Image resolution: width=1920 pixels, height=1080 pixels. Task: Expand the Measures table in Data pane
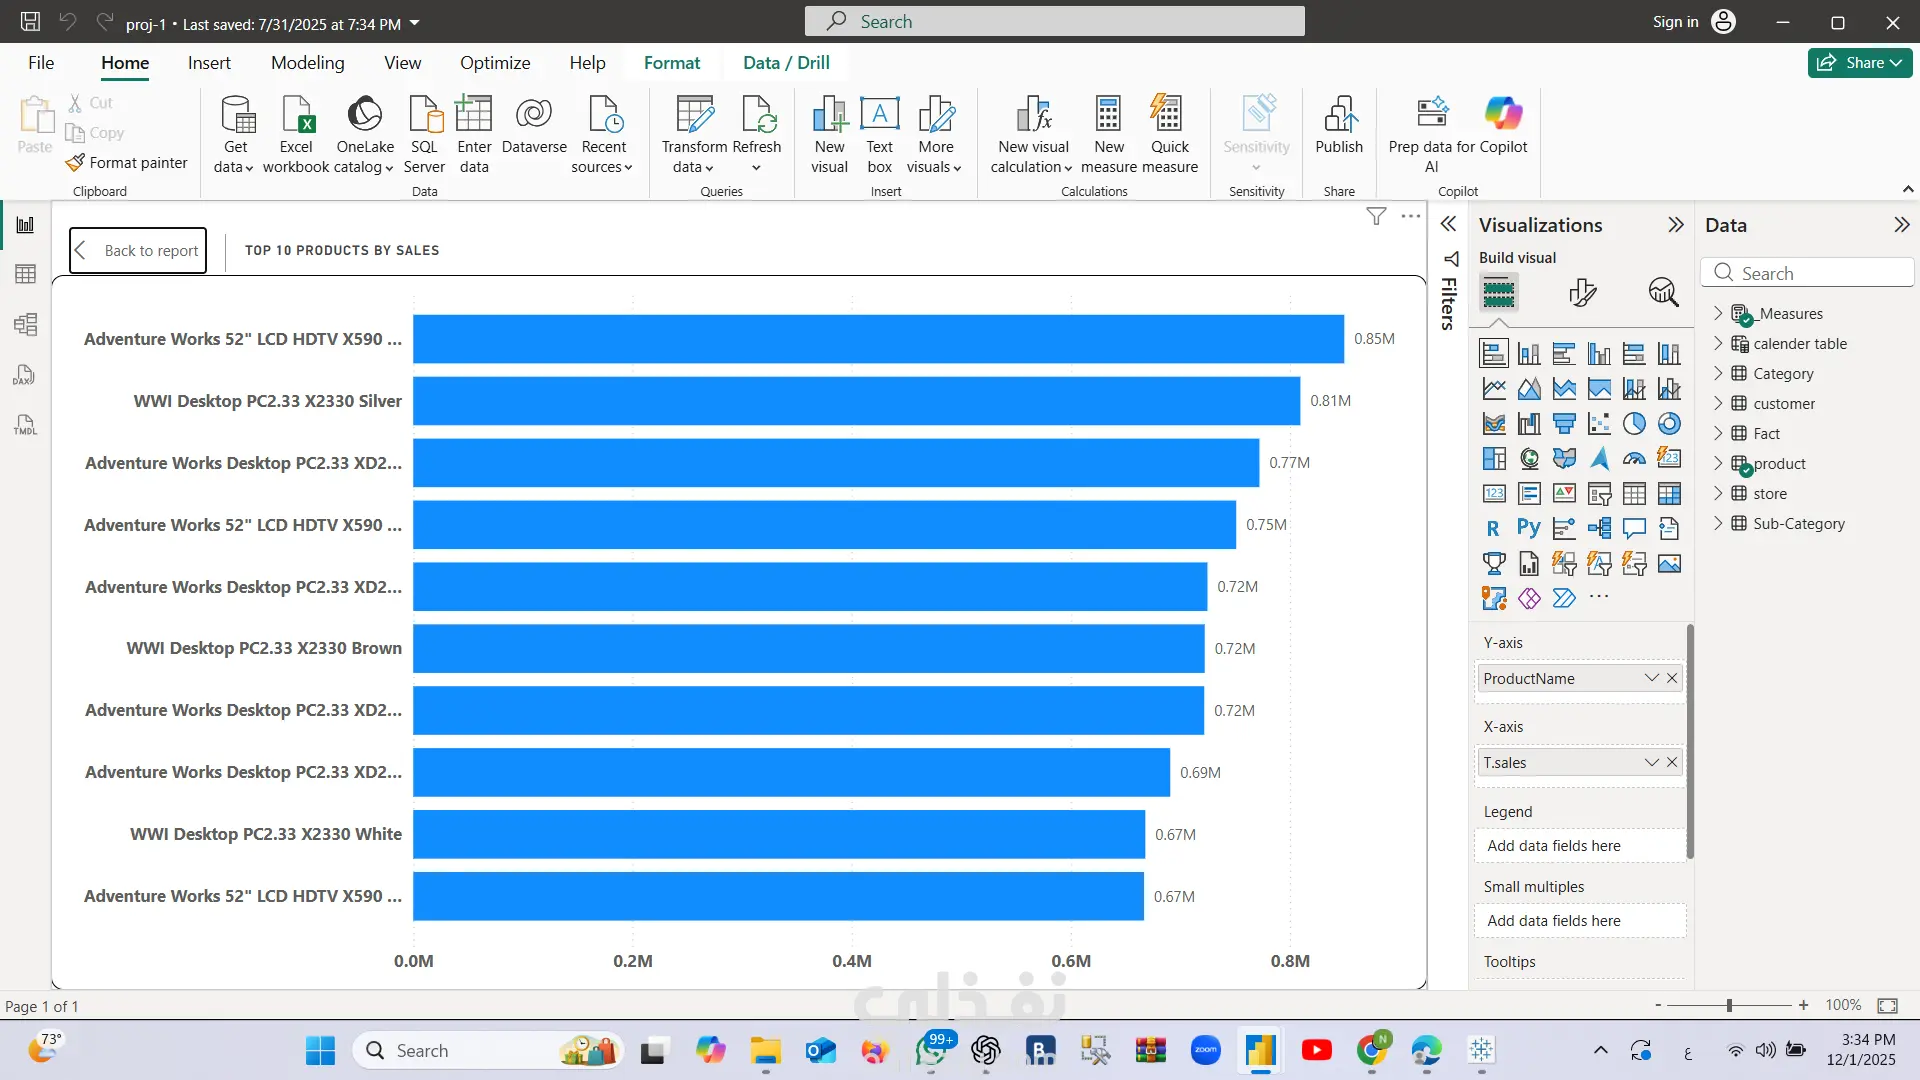[x=1718, y=313]
